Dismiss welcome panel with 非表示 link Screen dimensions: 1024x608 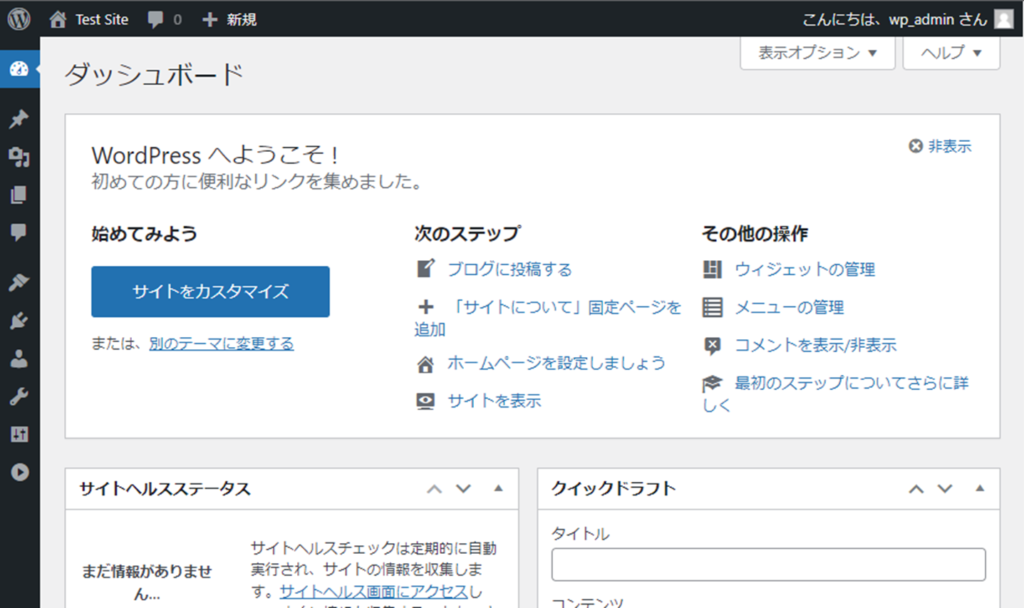click(940, 146)
